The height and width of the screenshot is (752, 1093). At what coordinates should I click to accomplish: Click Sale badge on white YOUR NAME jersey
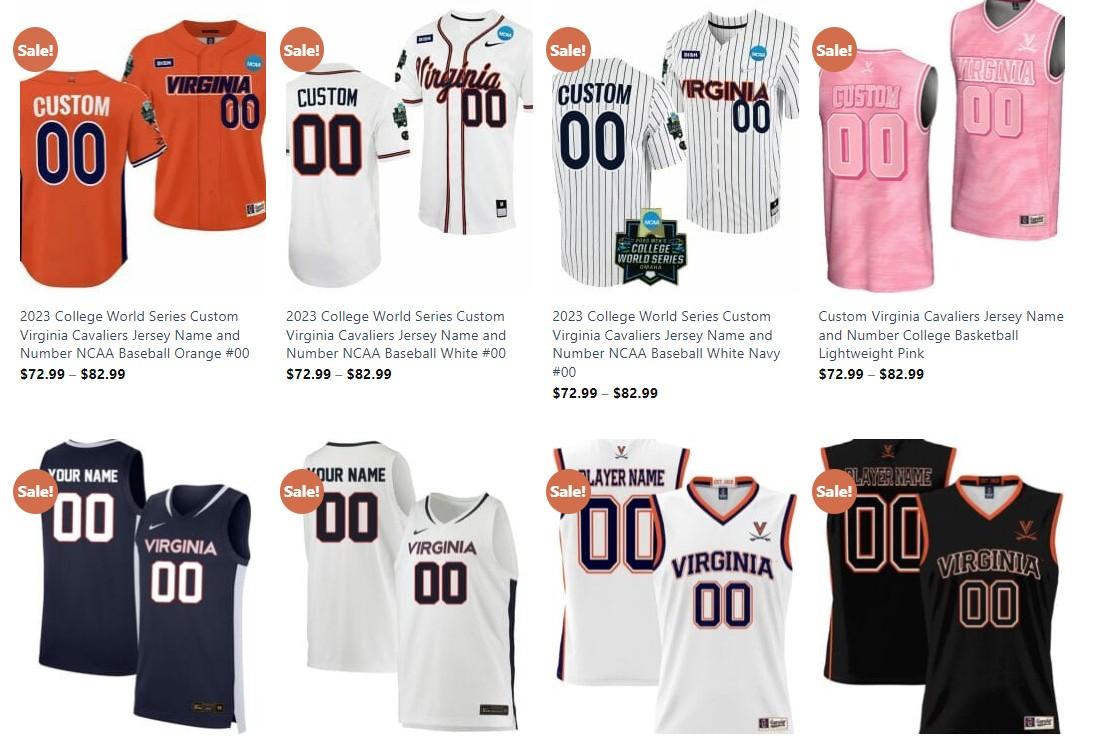pos(301,491)
